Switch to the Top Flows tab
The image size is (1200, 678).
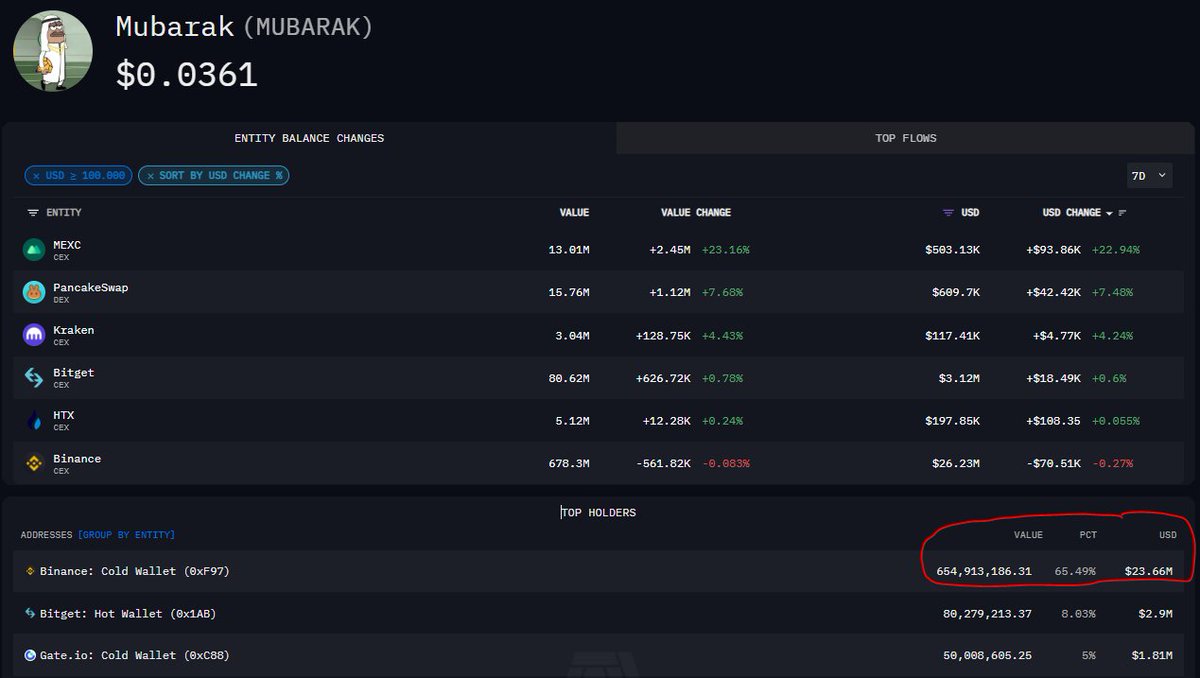tap(906, 138)
